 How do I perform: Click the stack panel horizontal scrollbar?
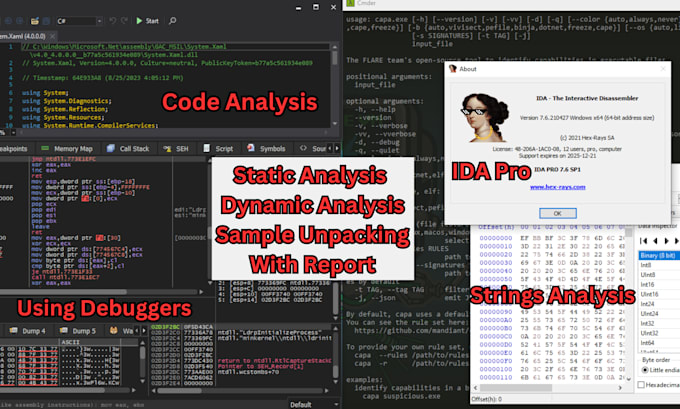(242, 390)
